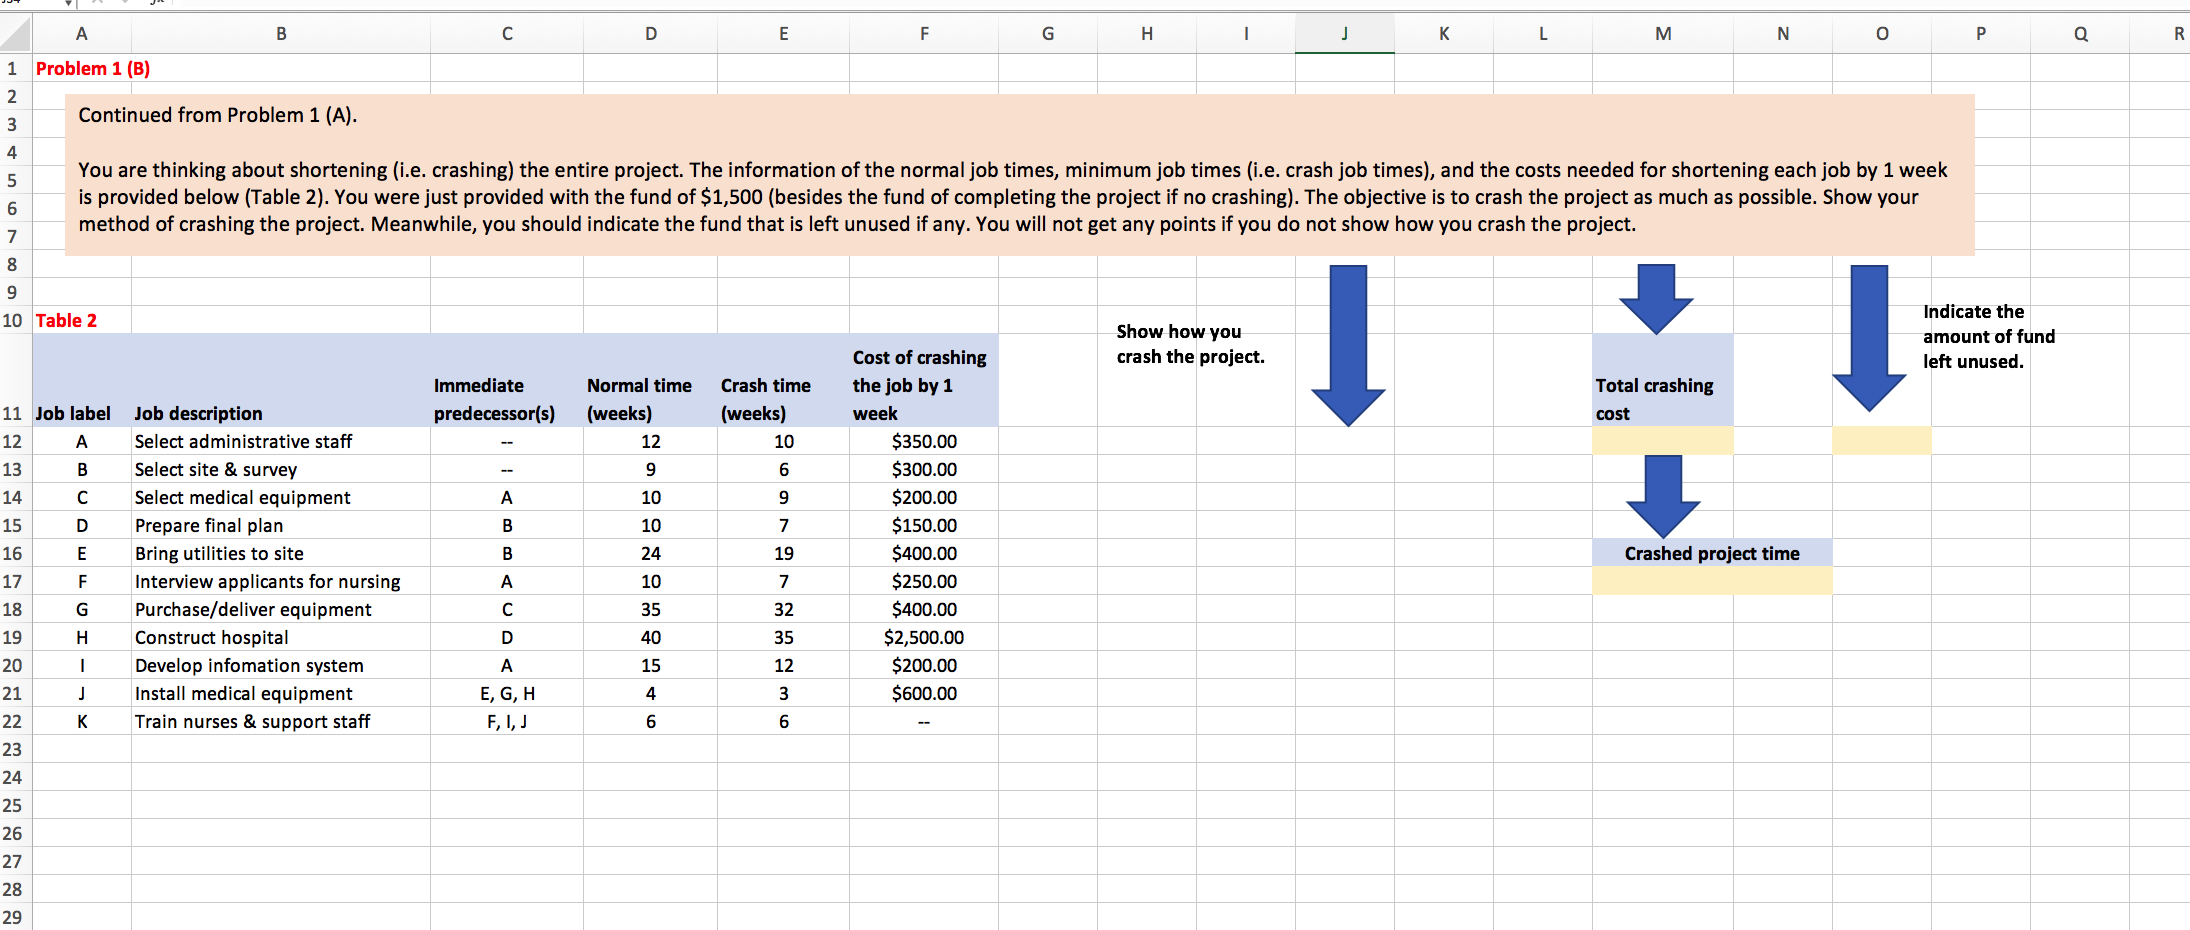Click the "F, I, J" predecessors cell
2190x930 pixels.
[x=507, y=721]
